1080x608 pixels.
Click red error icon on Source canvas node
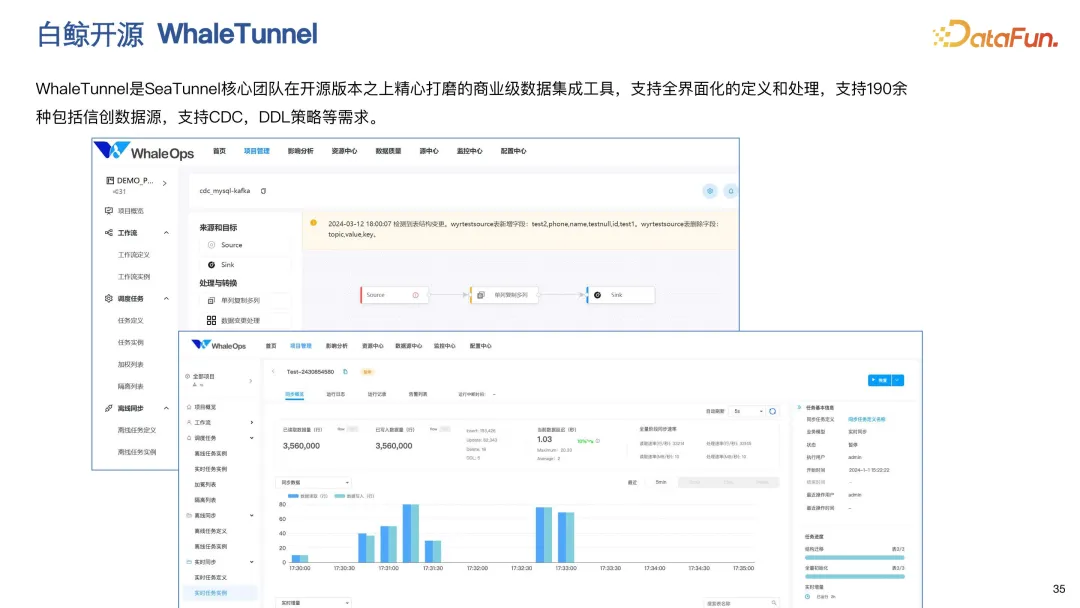415,295
